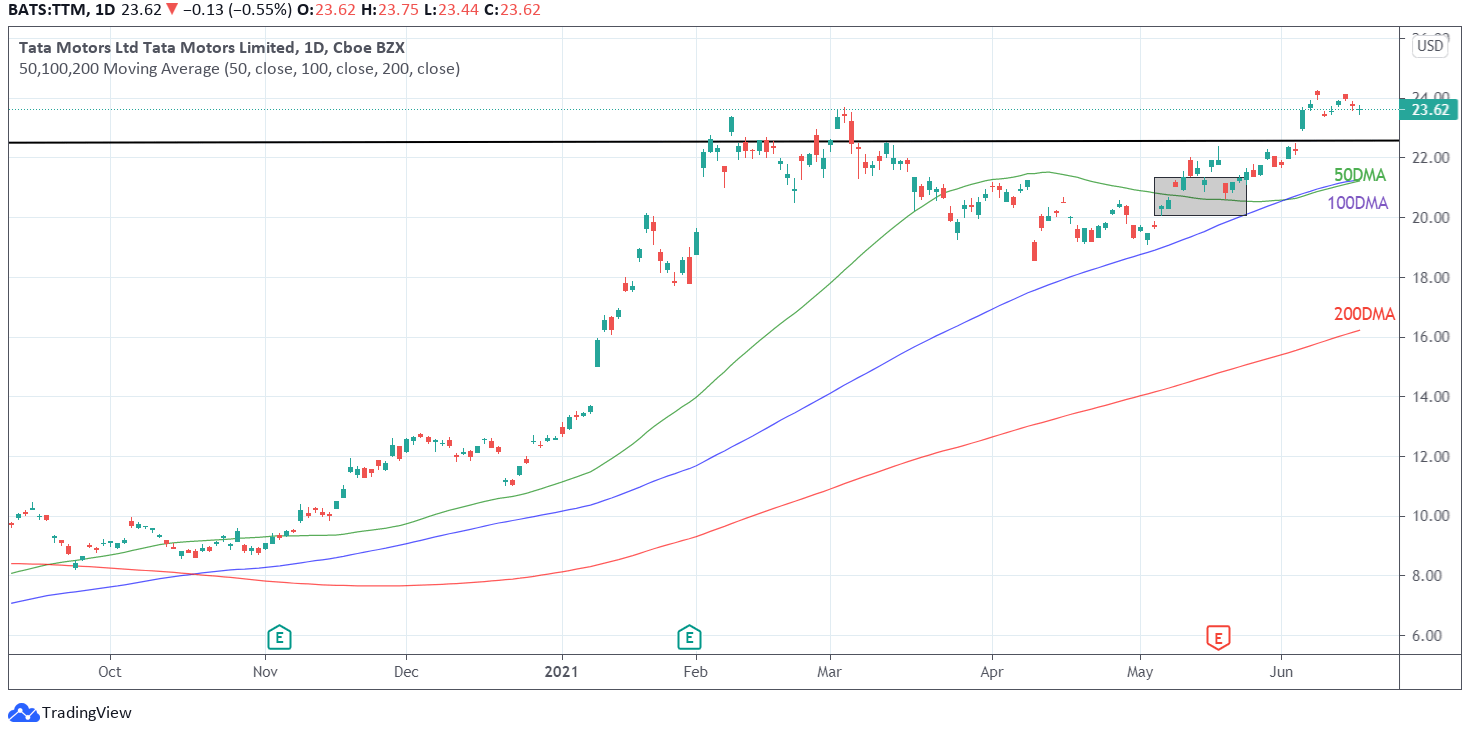1464x736 pixels.
Task: Click the 6.00 price axis label
Action: 1427,636
